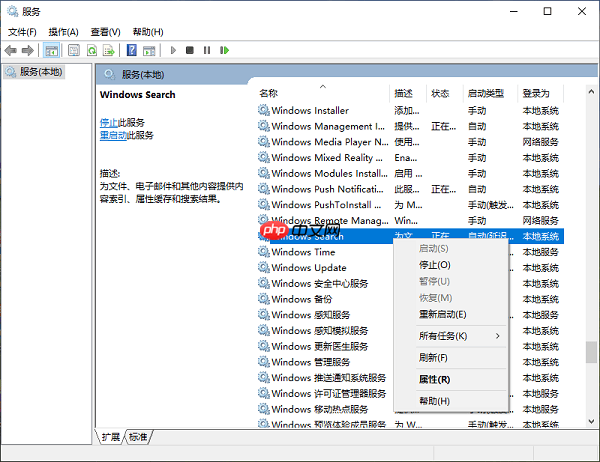Click the scrollbar up arrow in the services list
This screenshot has width=600, height=462.
(591, 91)
